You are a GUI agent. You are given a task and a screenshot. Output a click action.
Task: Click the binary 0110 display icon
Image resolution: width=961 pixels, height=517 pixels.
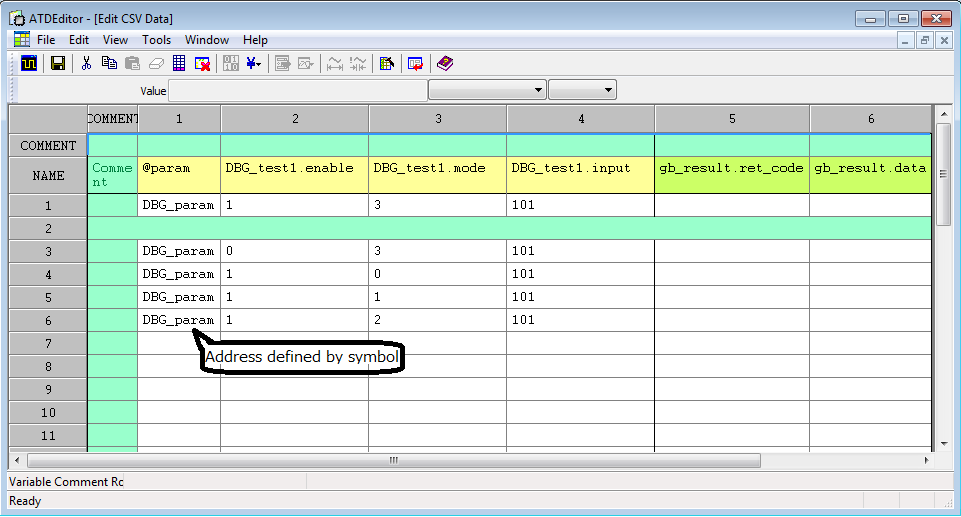[x=230, y=63]
